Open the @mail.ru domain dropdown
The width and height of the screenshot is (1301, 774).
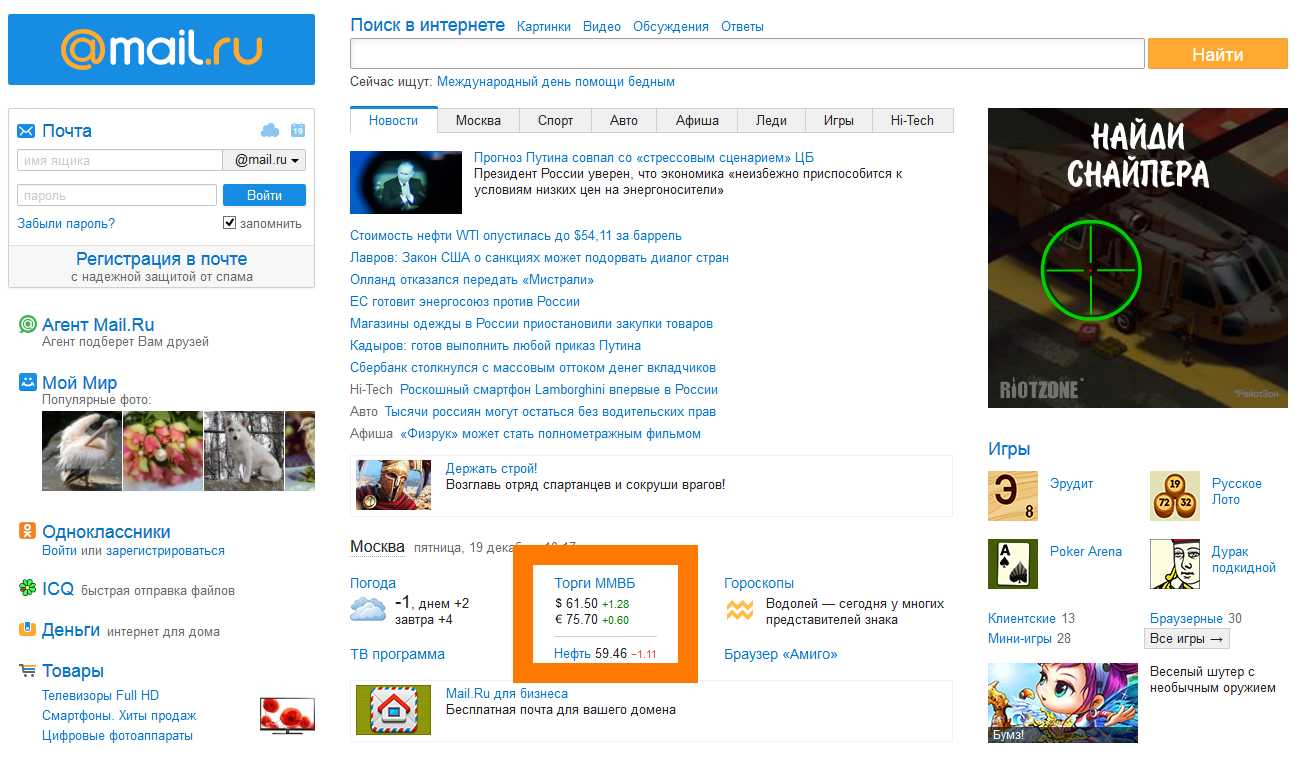click(x=264, y=160)
